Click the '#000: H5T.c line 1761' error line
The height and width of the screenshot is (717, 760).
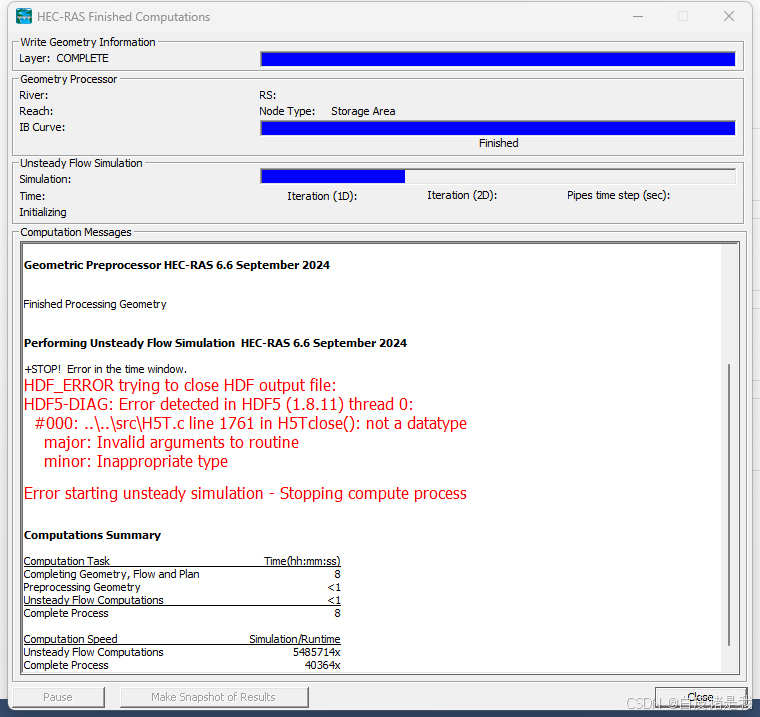pyautogui.click(x=251, y=423)
